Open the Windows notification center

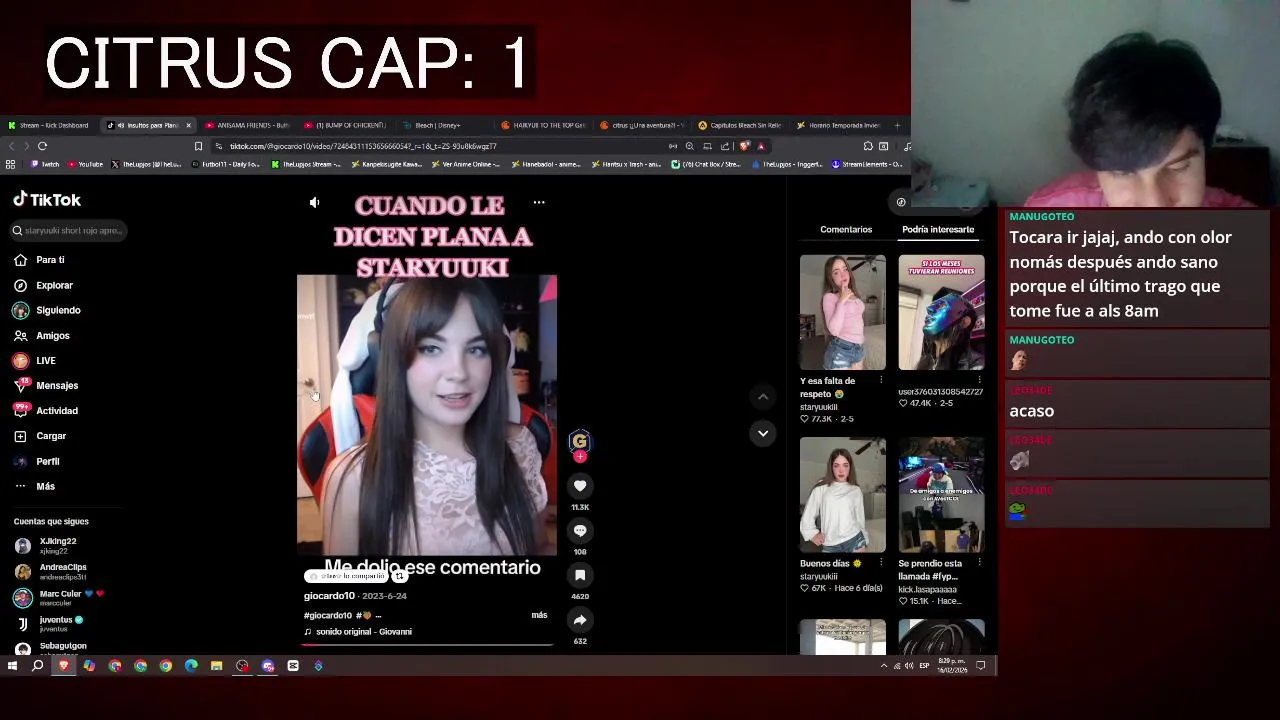(x=981, y=666)
